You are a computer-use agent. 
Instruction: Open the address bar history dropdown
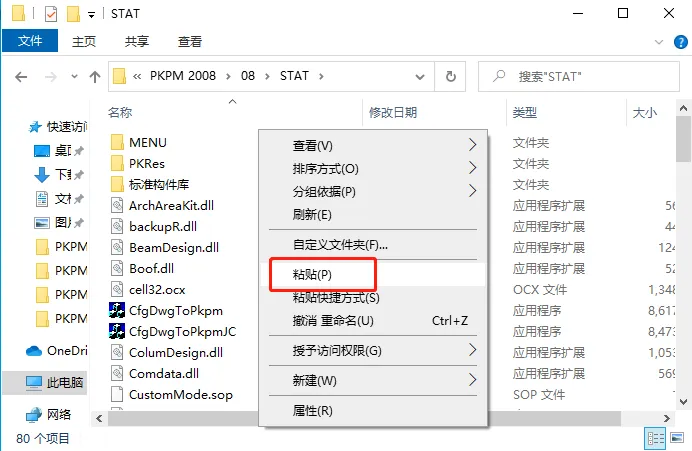click(420, 77)
